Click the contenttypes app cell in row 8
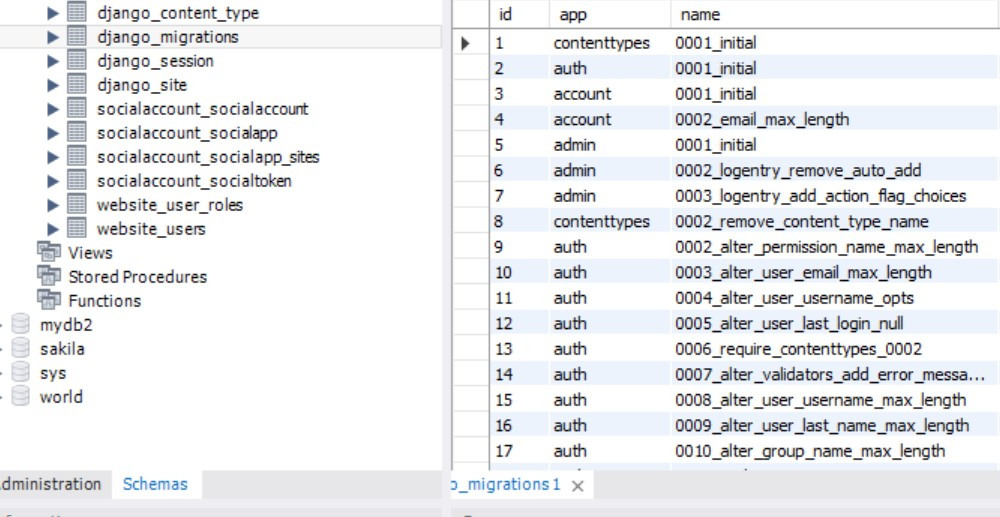 coord(610,221)
